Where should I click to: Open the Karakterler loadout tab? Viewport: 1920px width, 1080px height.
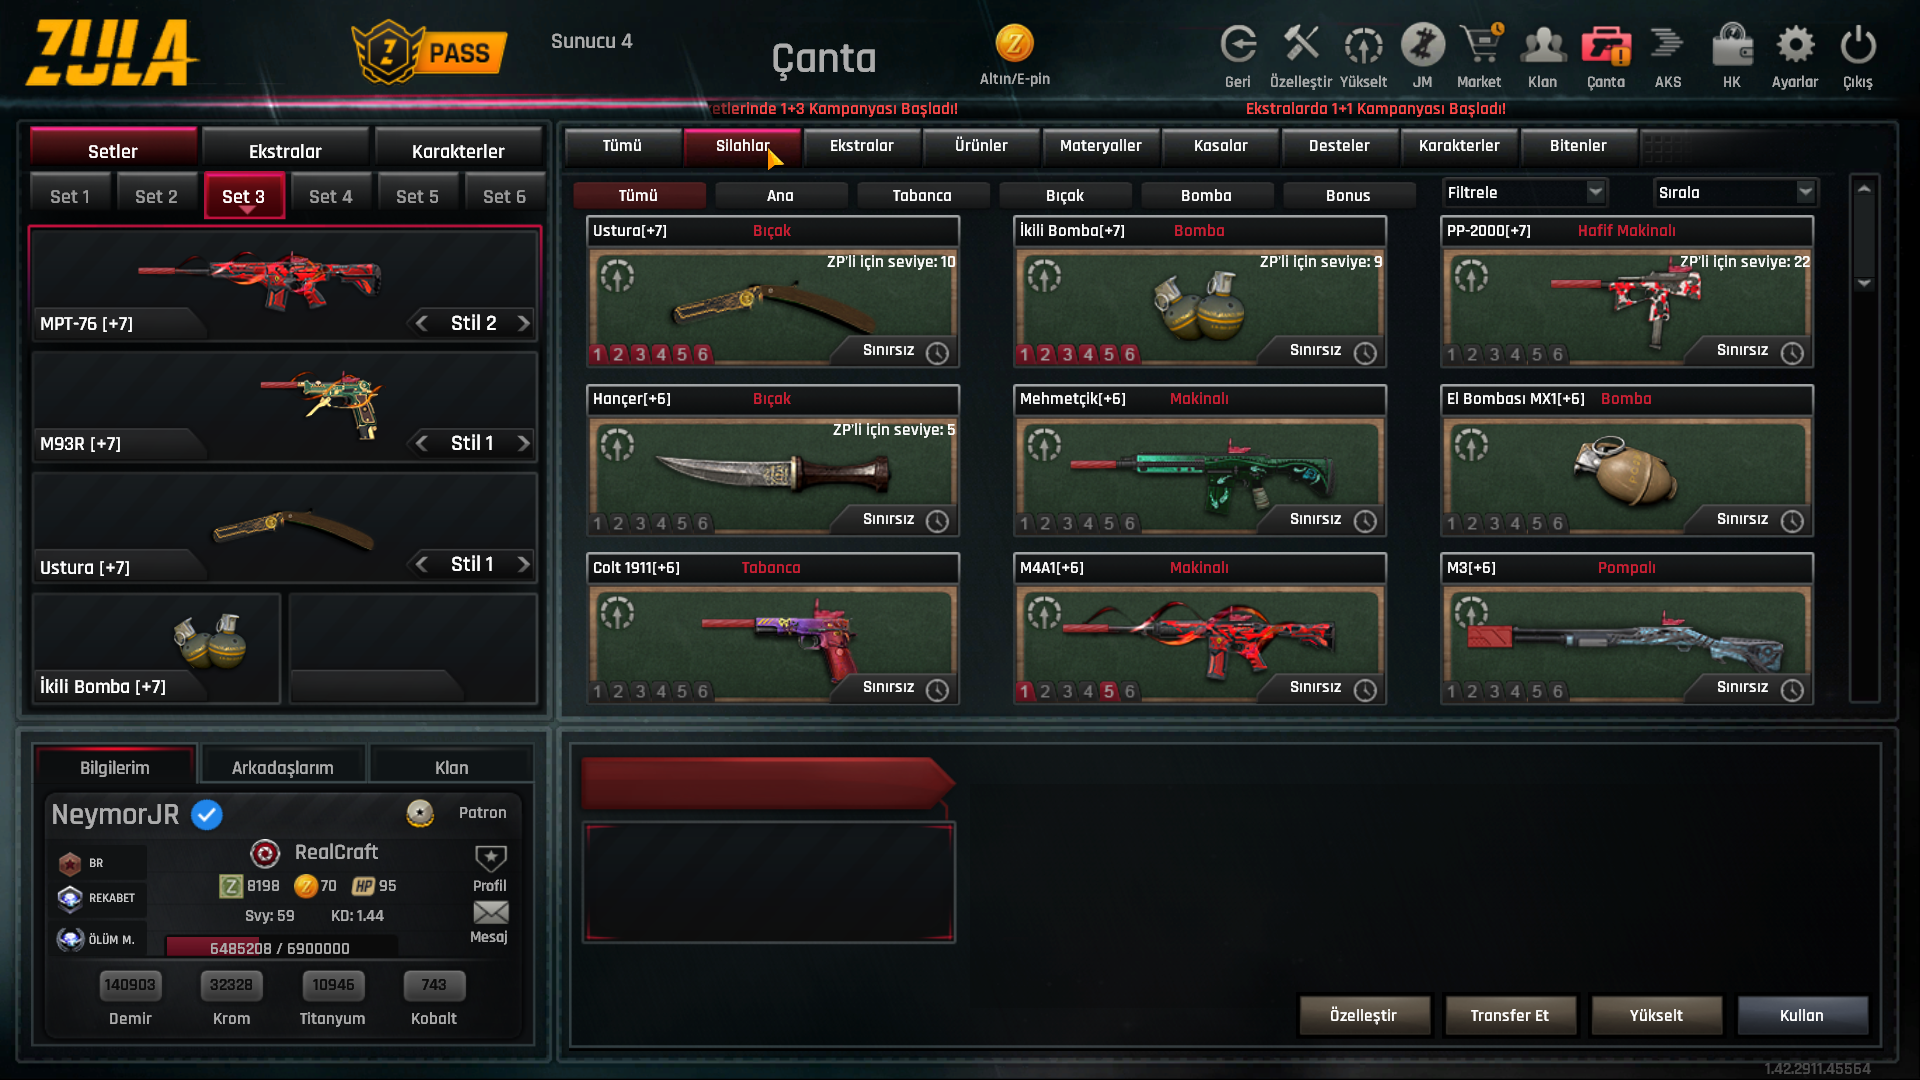coord(458,151)
